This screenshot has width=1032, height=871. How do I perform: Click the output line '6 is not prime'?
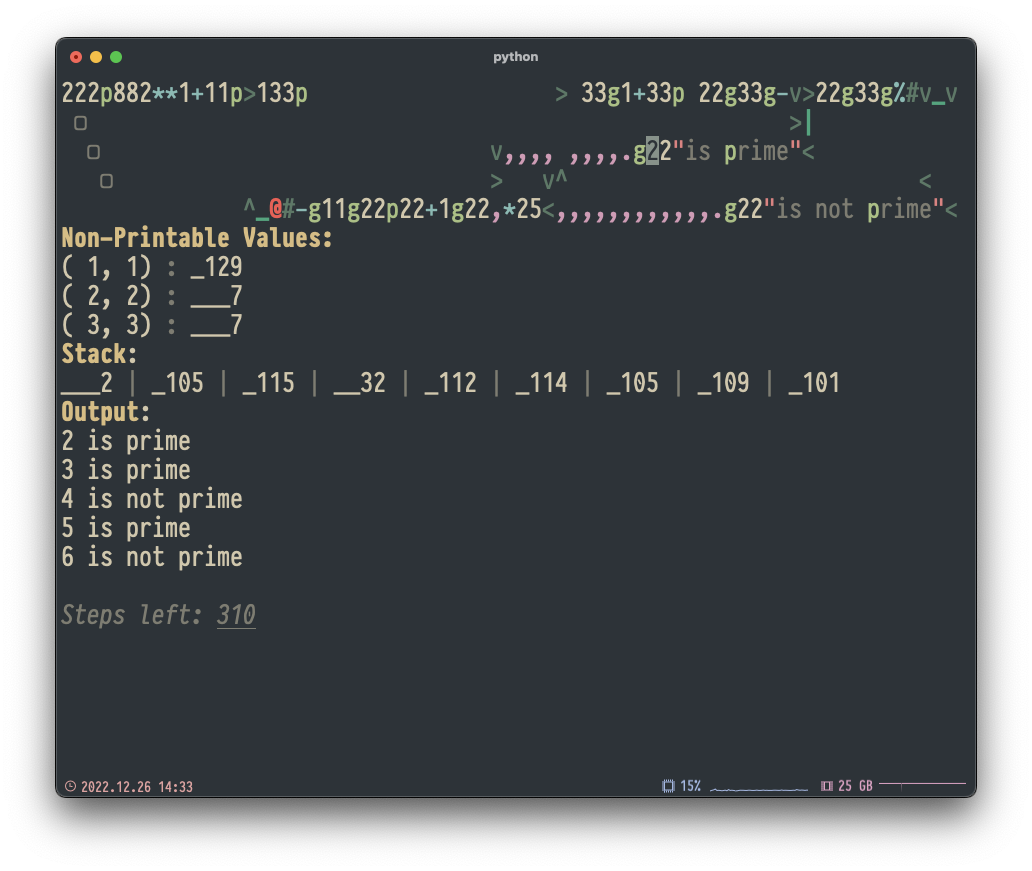(152, 557)
